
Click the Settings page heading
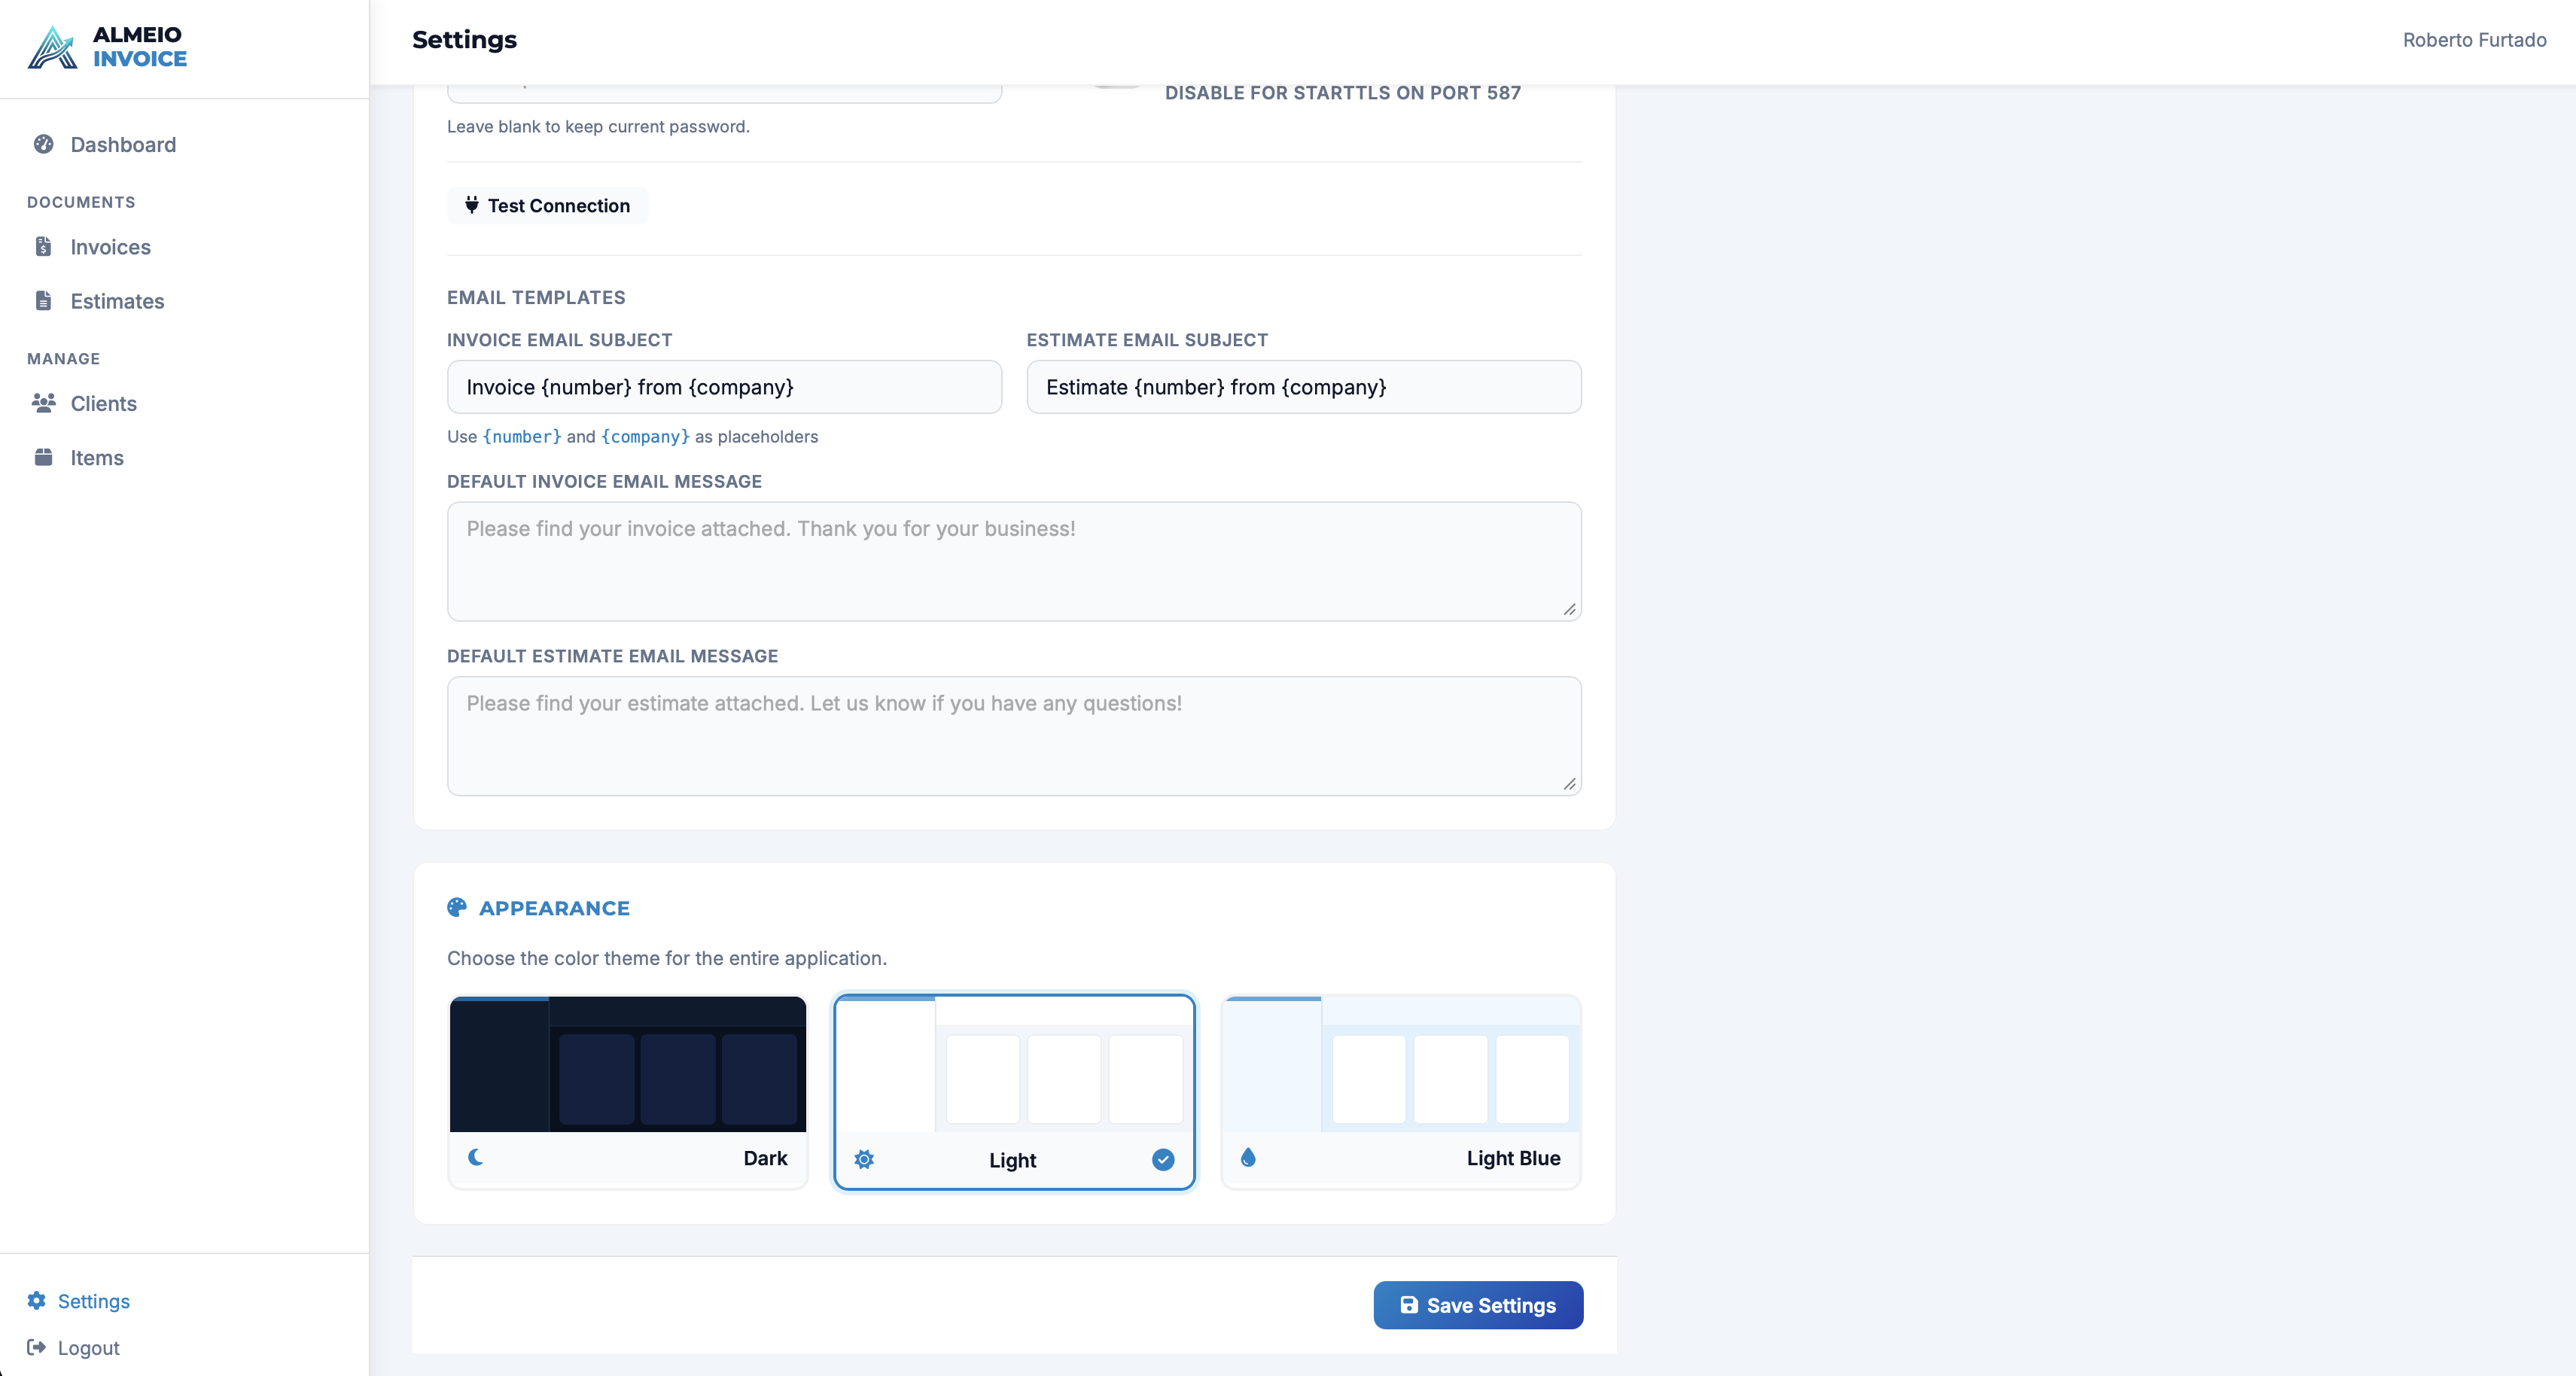pyautogui.click(x=464, y=39)
